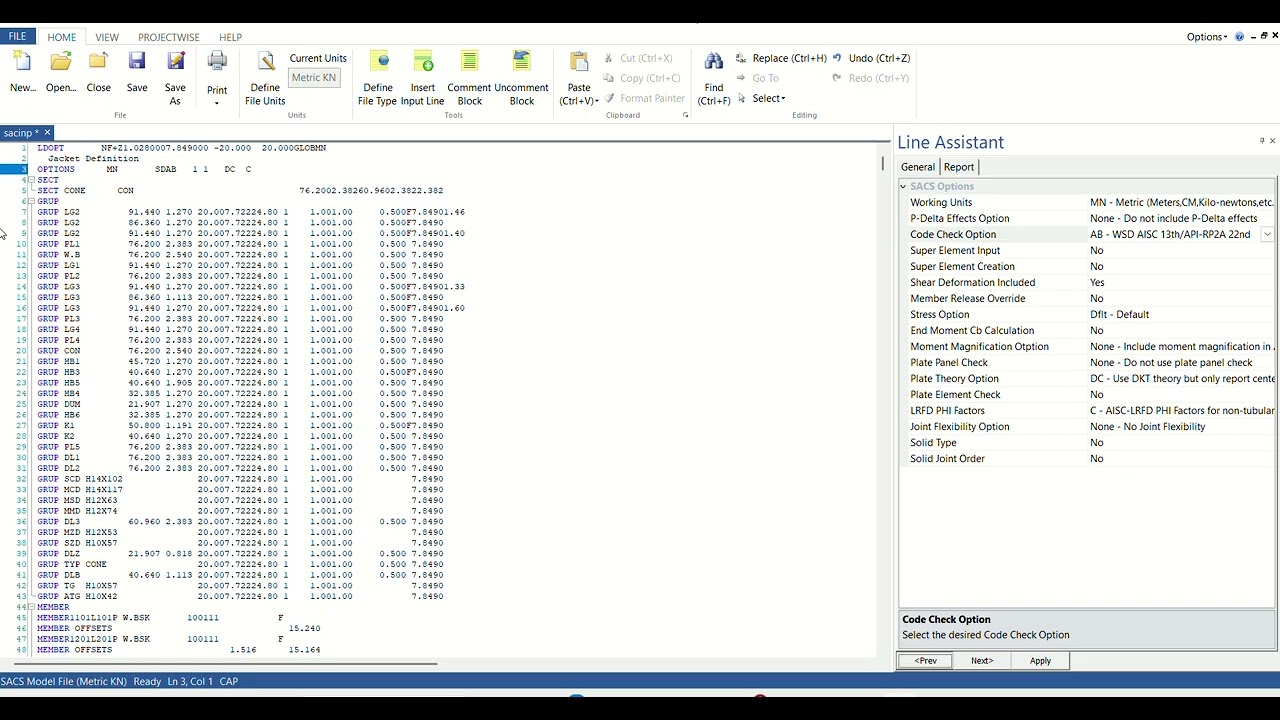Select the Working Units value field
Image resolution: width=1280 pixels, height=720 pixels.
tap(1181, 202)
